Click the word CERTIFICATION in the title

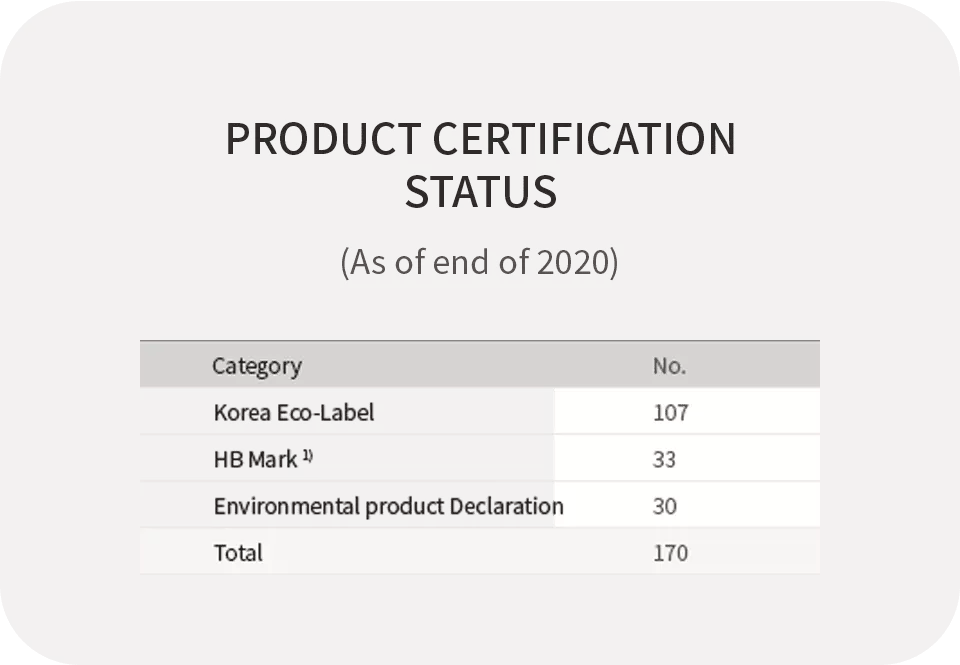585,138
